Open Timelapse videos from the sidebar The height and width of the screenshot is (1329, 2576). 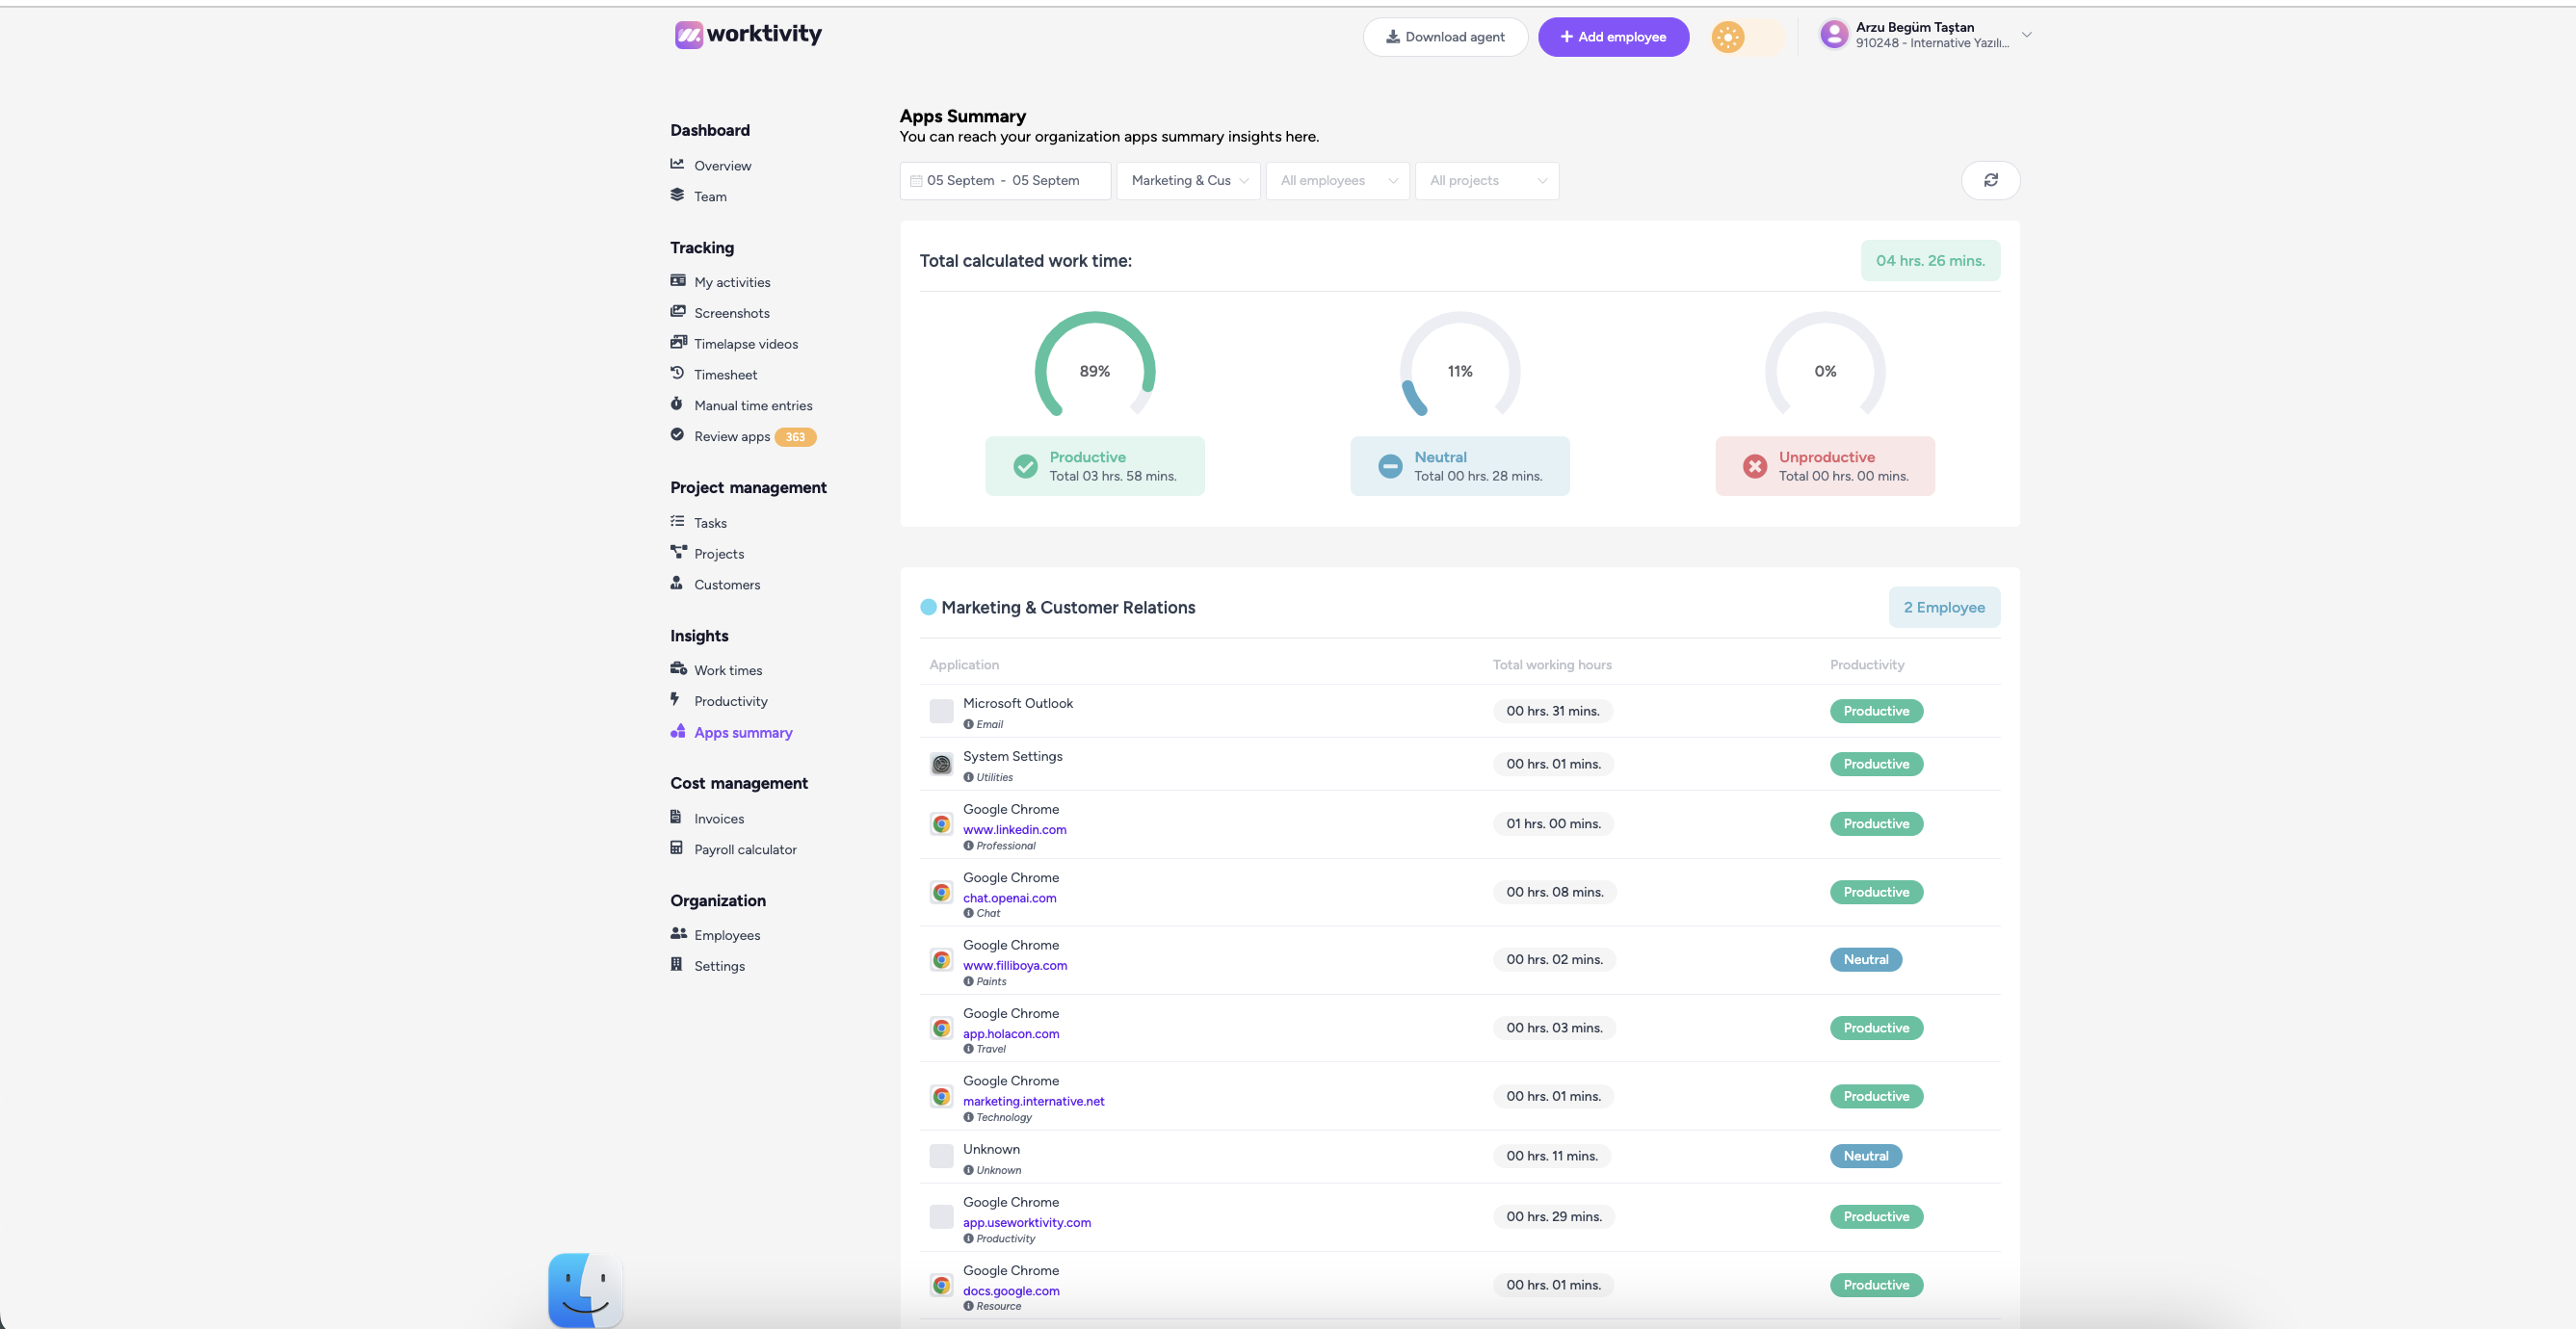[745, 344]
